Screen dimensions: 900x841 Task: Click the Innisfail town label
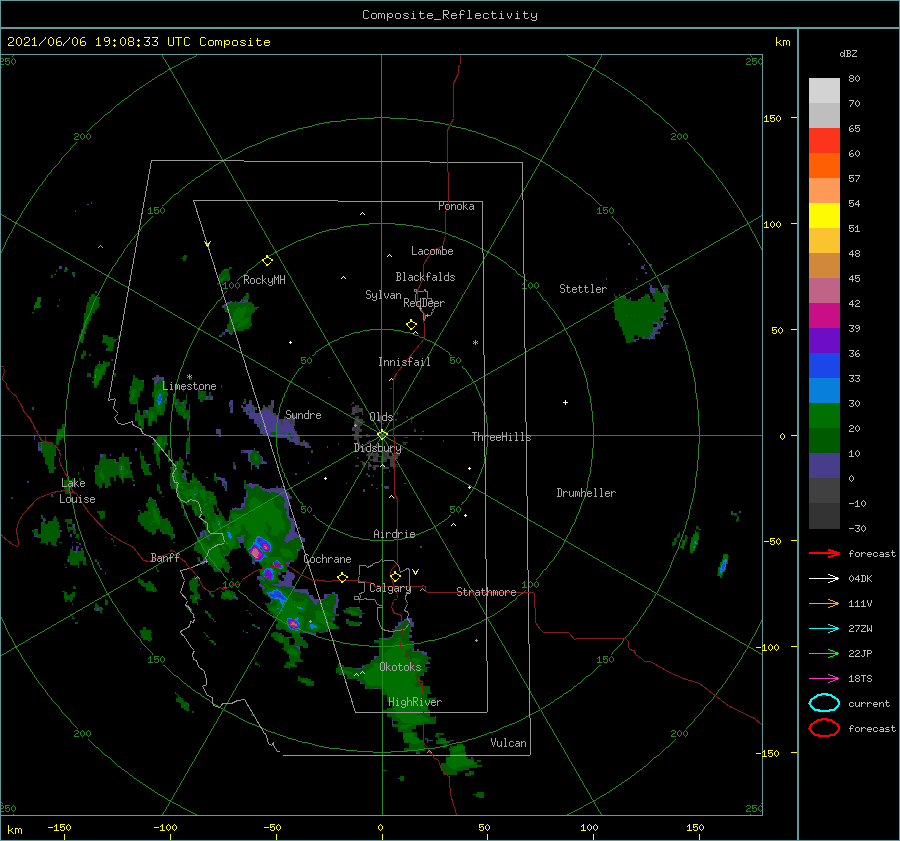tap(404, 362)
